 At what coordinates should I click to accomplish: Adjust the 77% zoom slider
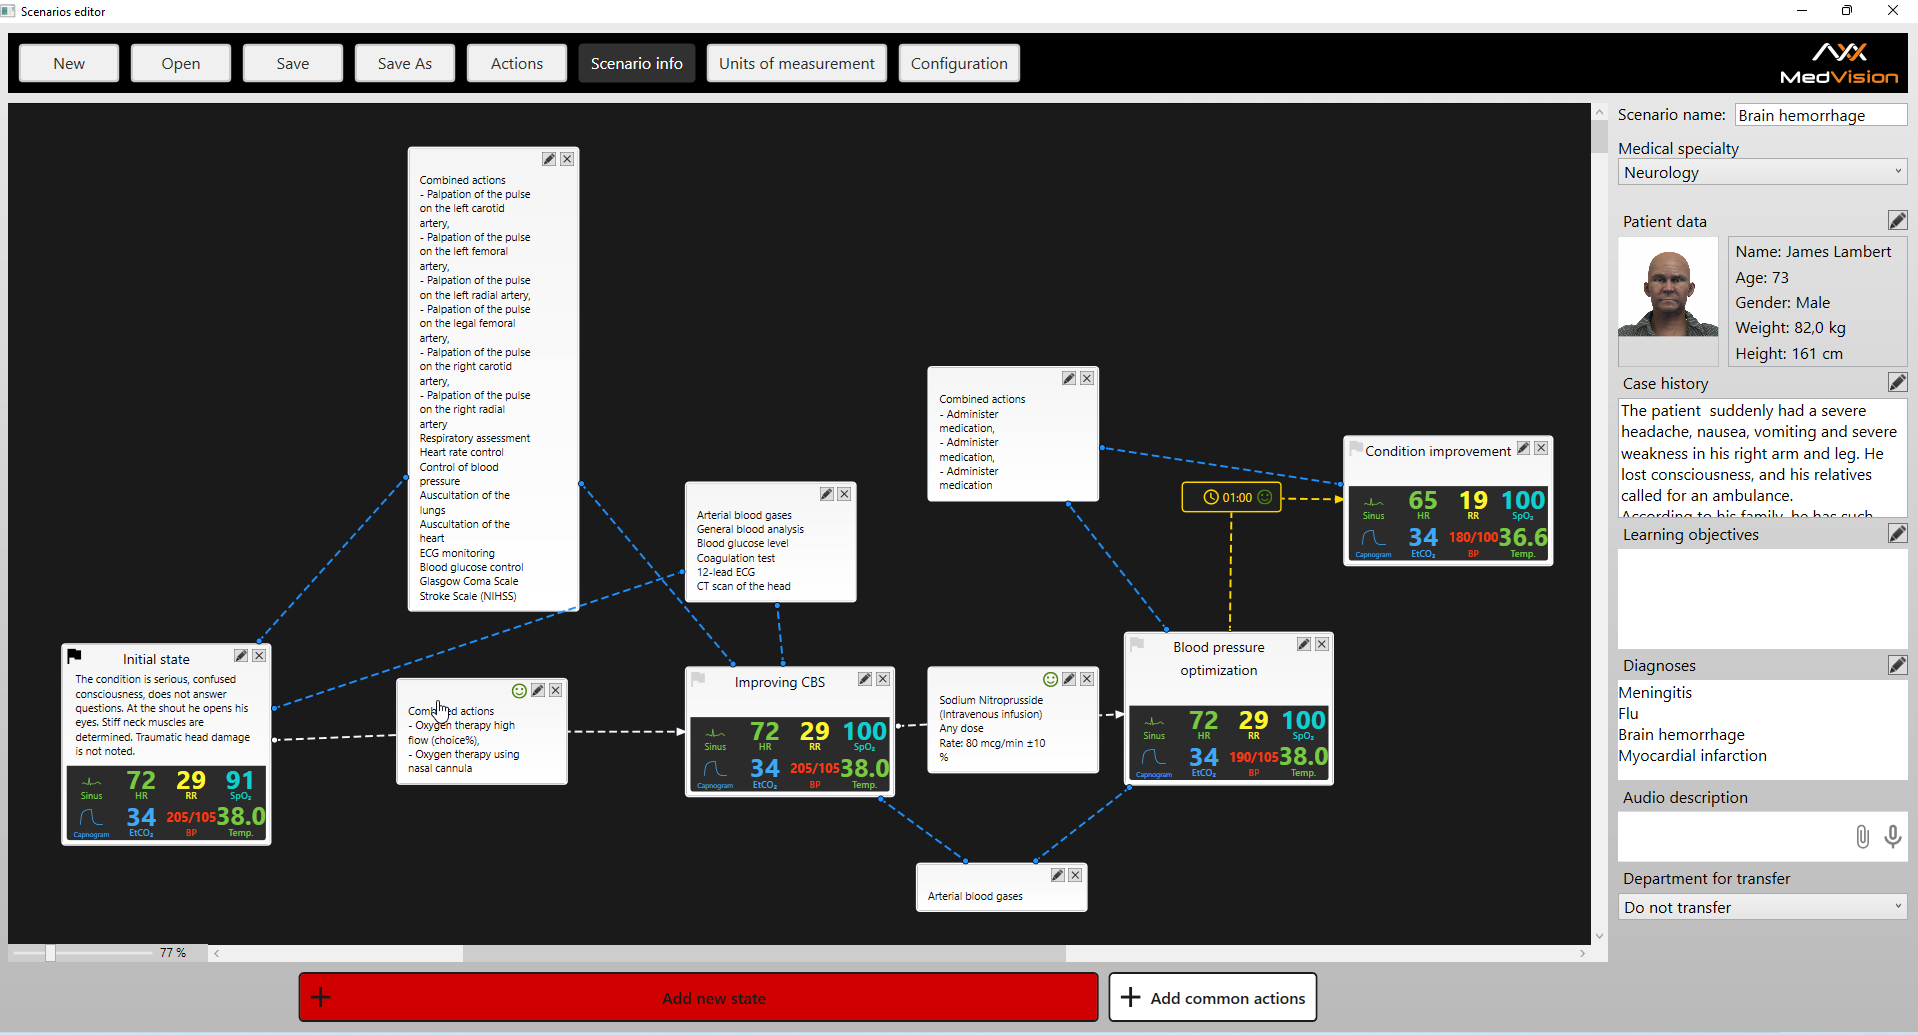pos(50,953)
